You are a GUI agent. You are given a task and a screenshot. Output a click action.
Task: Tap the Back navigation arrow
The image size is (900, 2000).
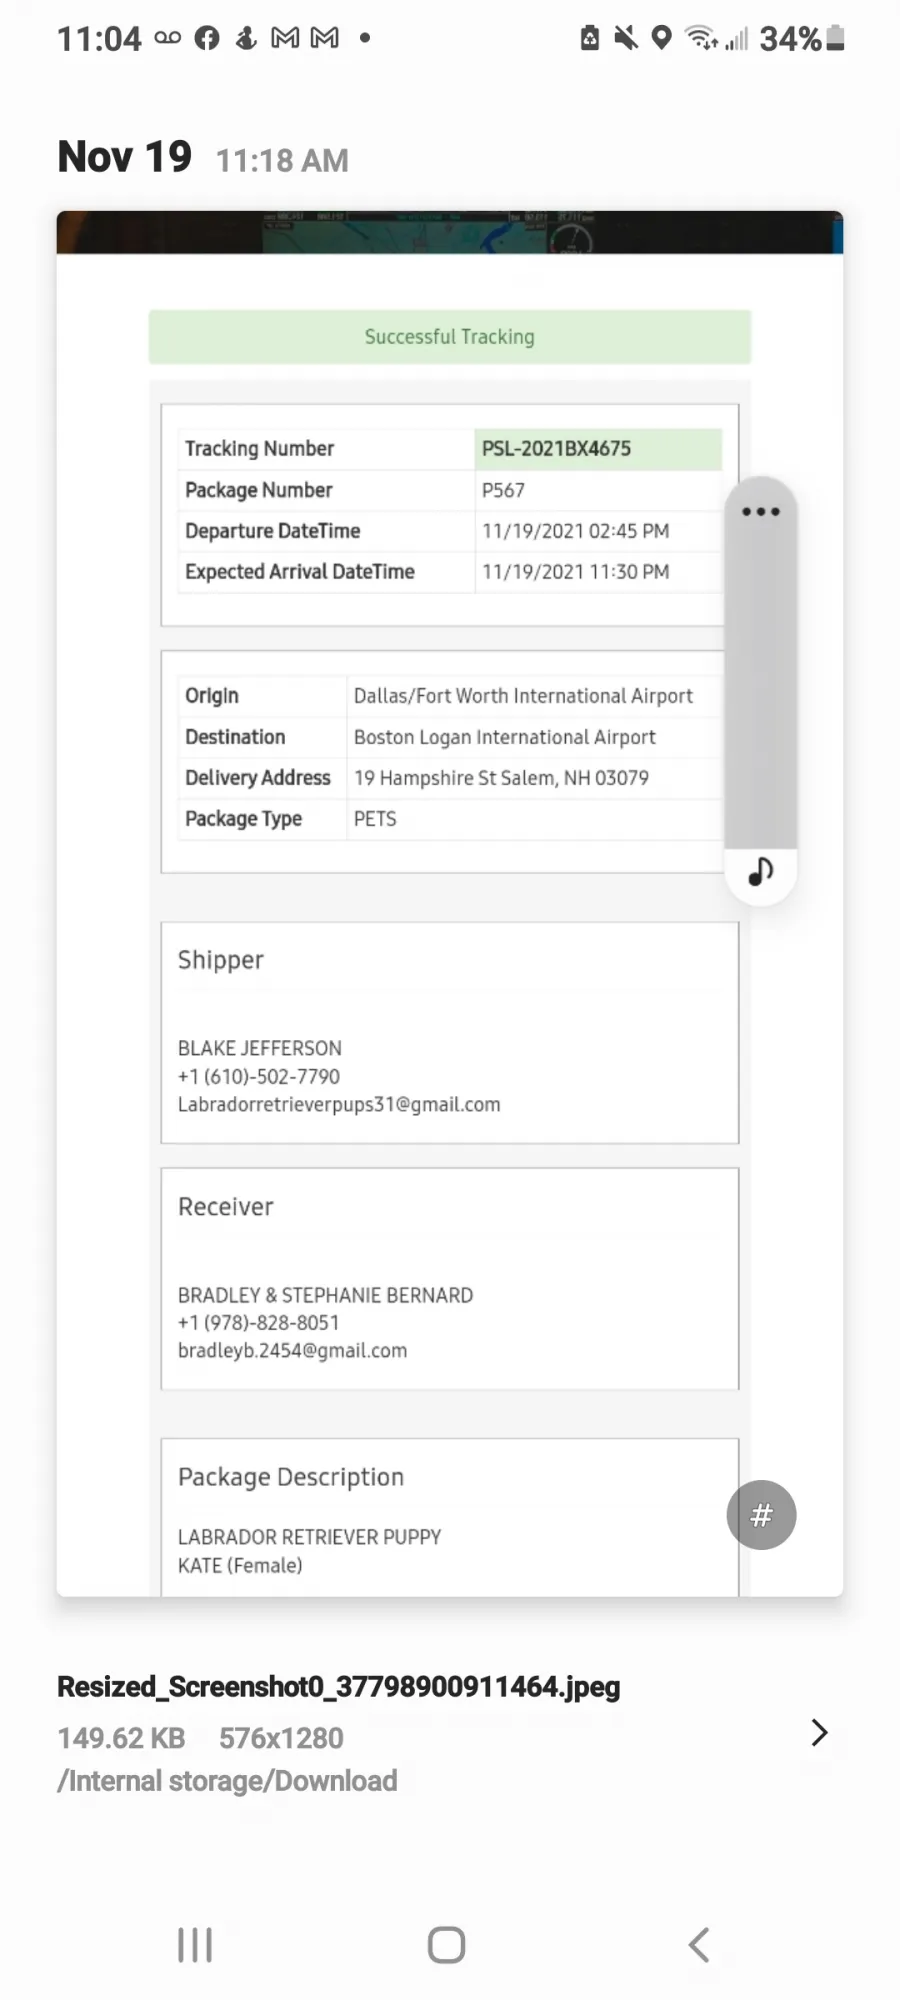(699, 1945)
